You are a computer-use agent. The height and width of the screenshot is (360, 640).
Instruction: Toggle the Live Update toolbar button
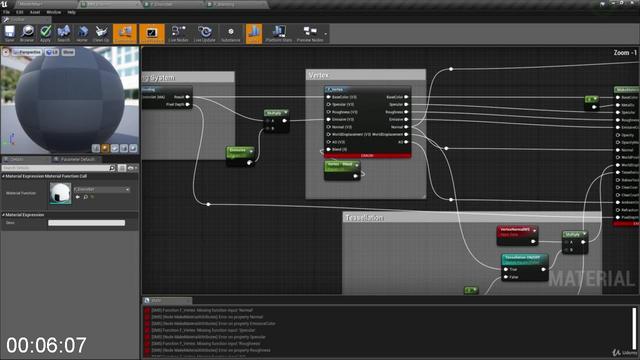[x=204, y=33]
